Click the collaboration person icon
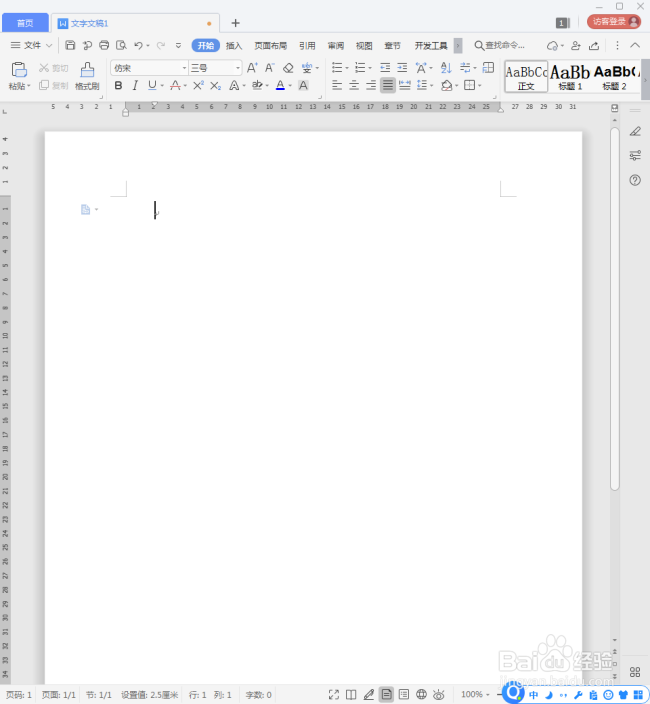The image size is (650, 704). (x=575, y=45)
